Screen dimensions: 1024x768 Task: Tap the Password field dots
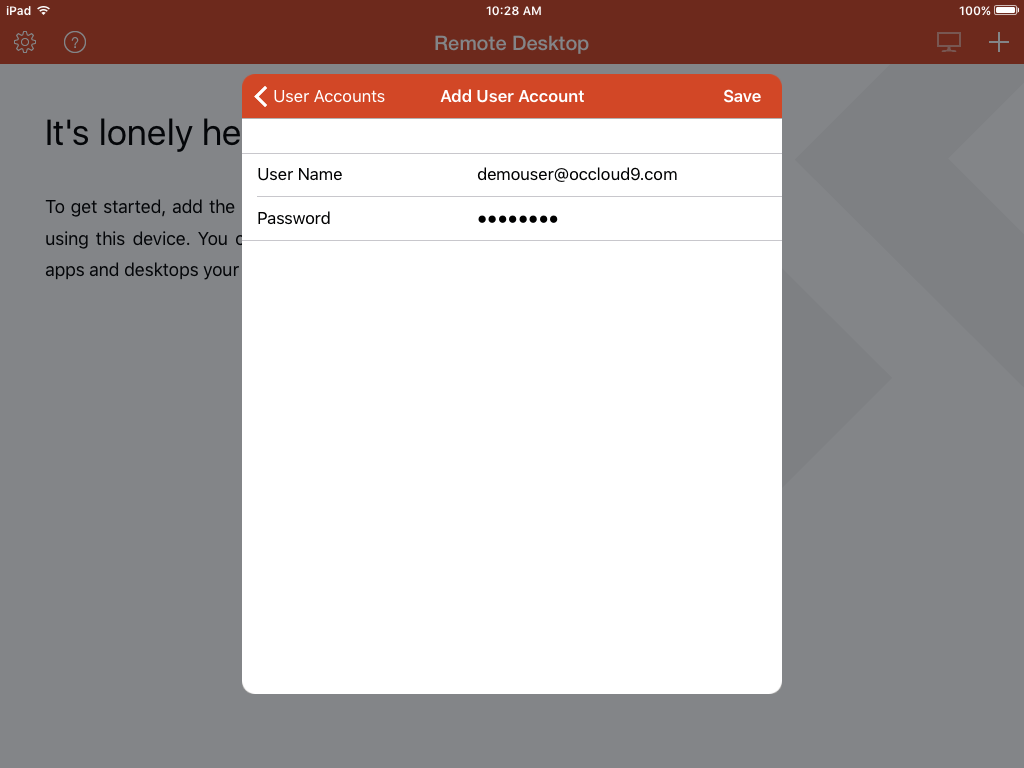click(x=517, y=219)
